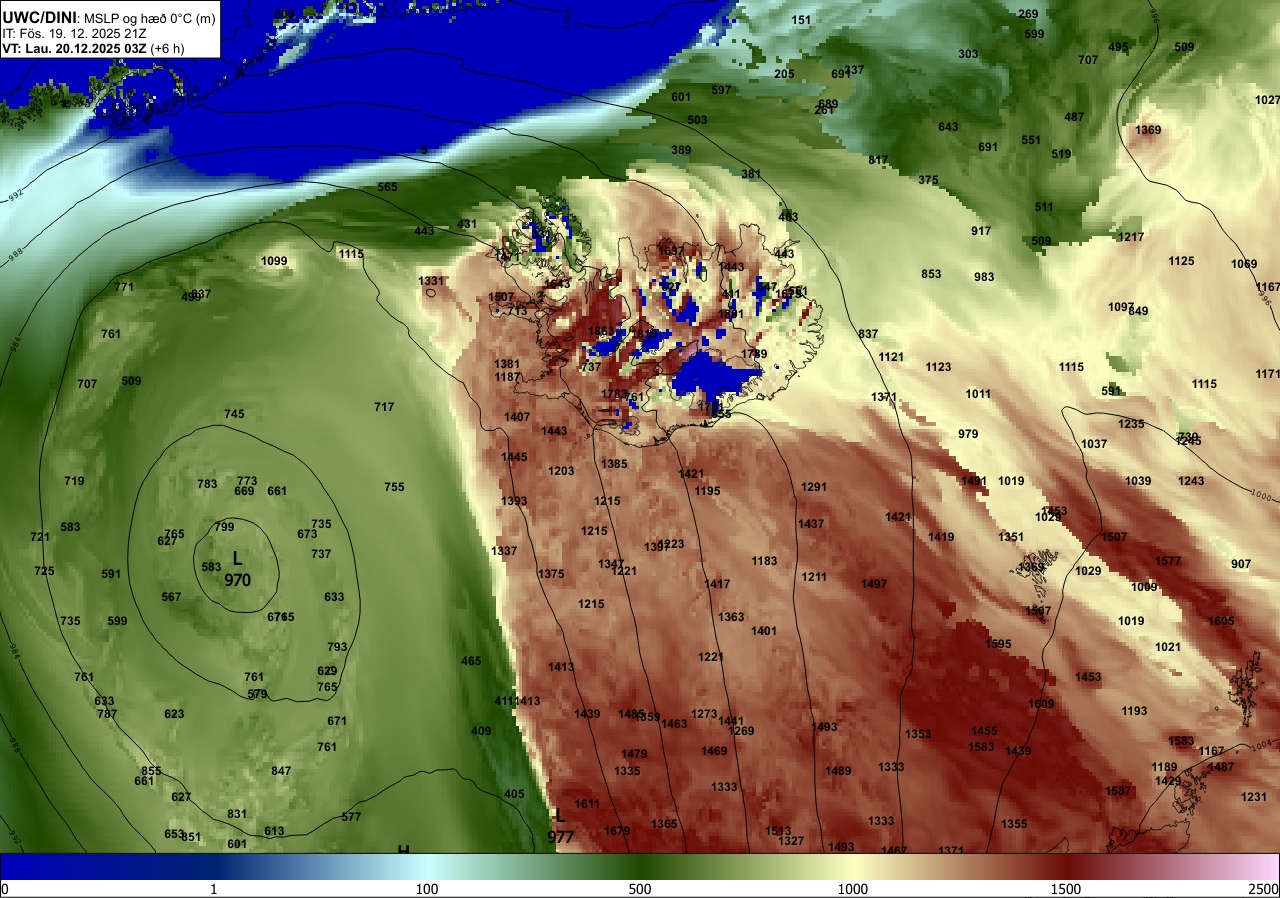Click the height value '1217'

point(1131,237)
